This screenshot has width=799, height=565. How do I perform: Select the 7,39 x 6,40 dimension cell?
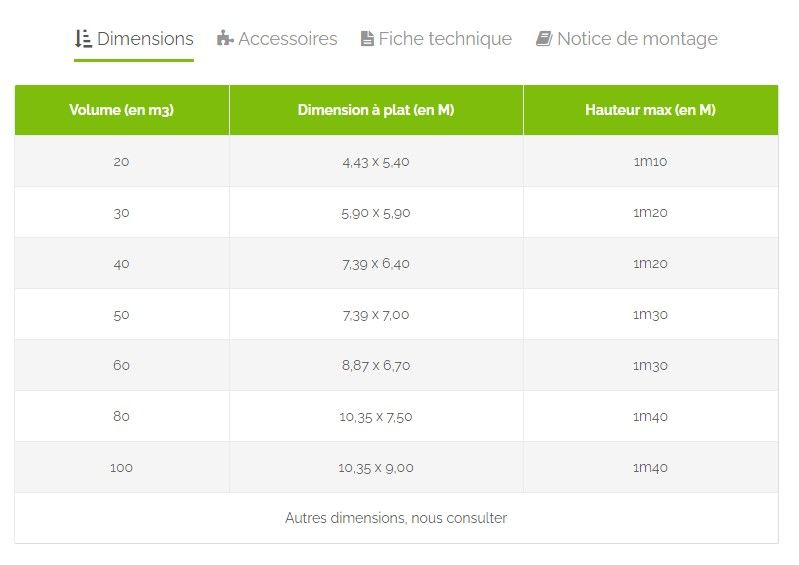(376, 263)
